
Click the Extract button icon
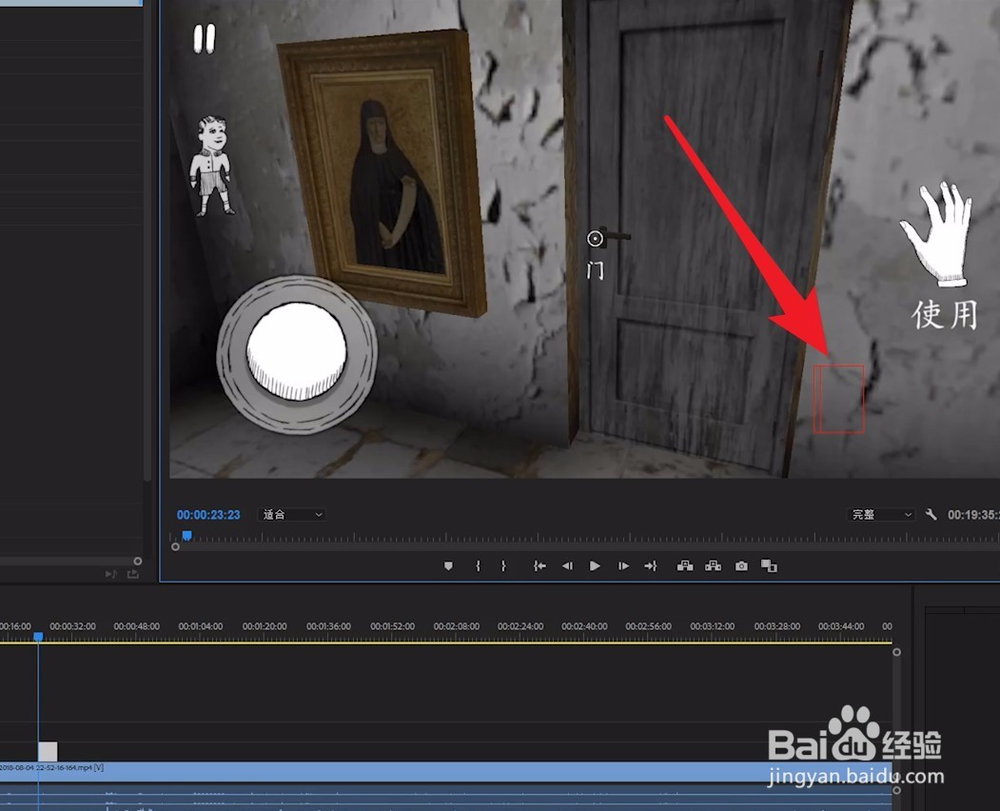tap(713, 566)
